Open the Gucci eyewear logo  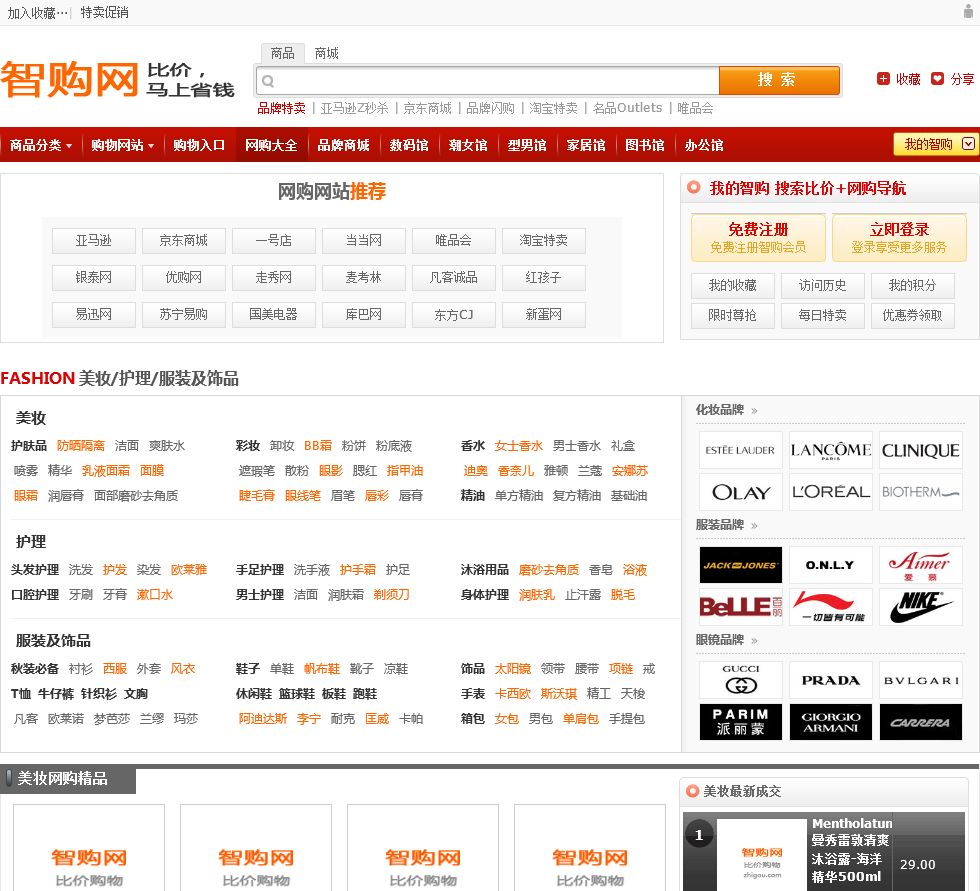pos(740,680)
